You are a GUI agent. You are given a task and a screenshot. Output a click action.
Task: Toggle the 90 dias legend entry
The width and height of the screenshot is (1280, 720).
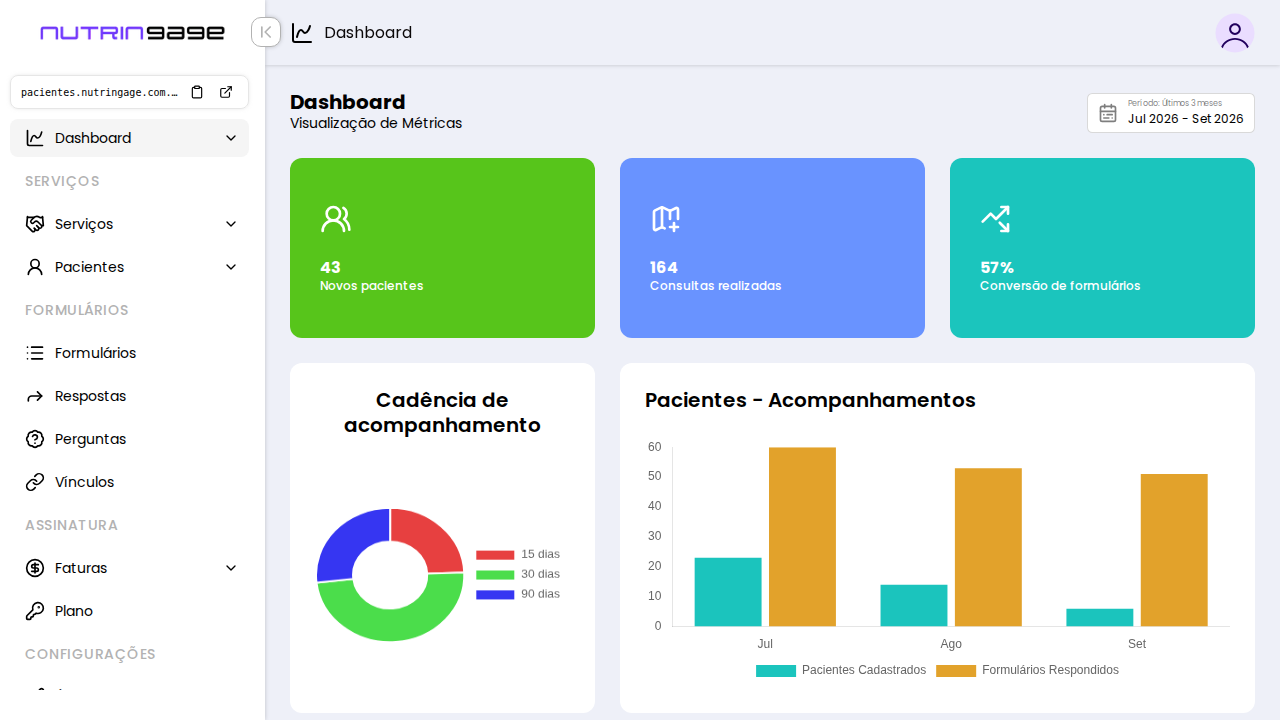(x=518, y=594)
